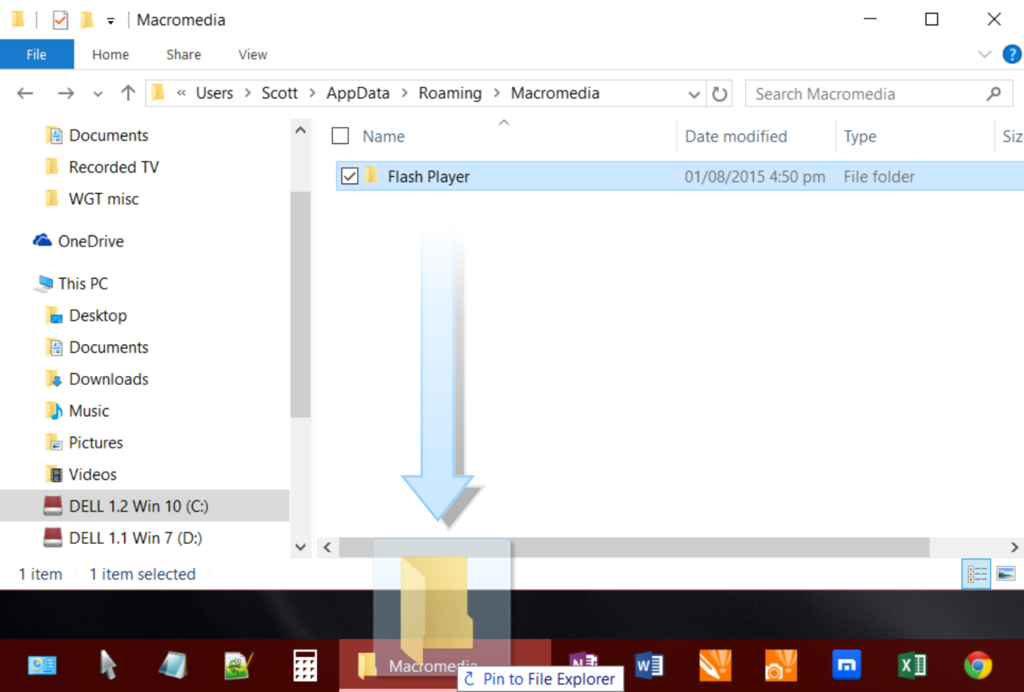Viewport: 1024px width, 692px height.
Task: Uncheck the Flash Player folder checkbox
Action: click(x=349, y=176)
